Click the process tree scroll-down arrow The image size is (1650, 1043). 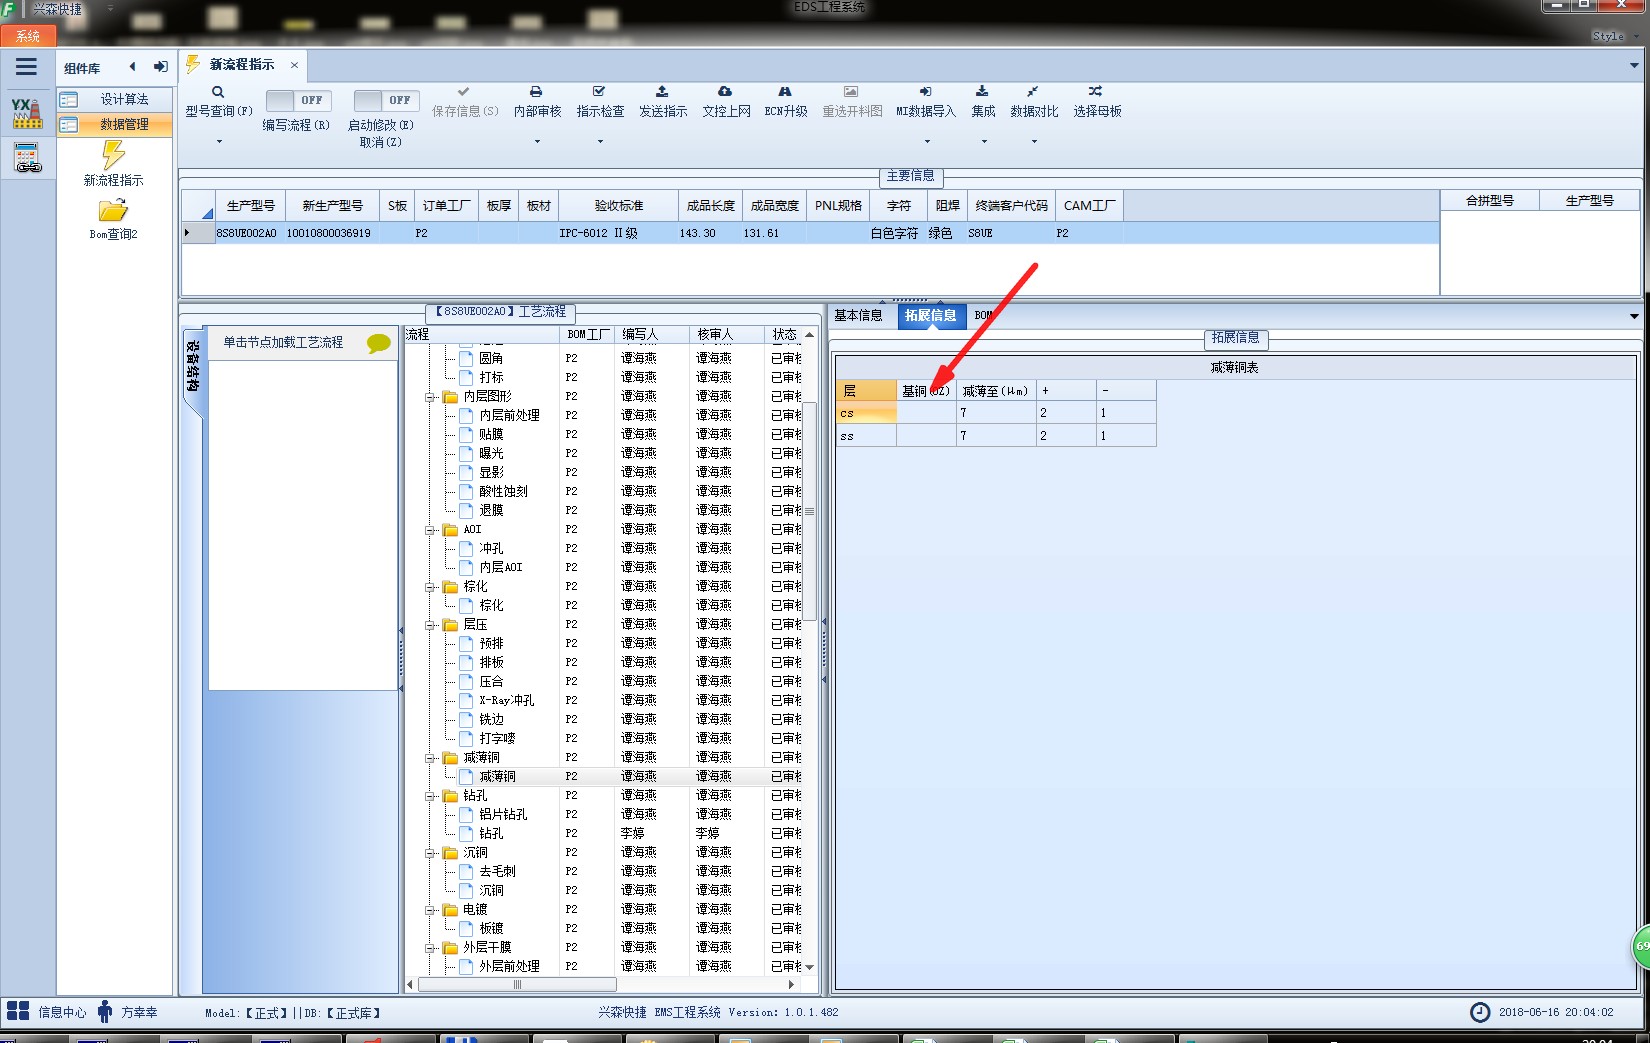pyautogui.click(x=810, y=967)
